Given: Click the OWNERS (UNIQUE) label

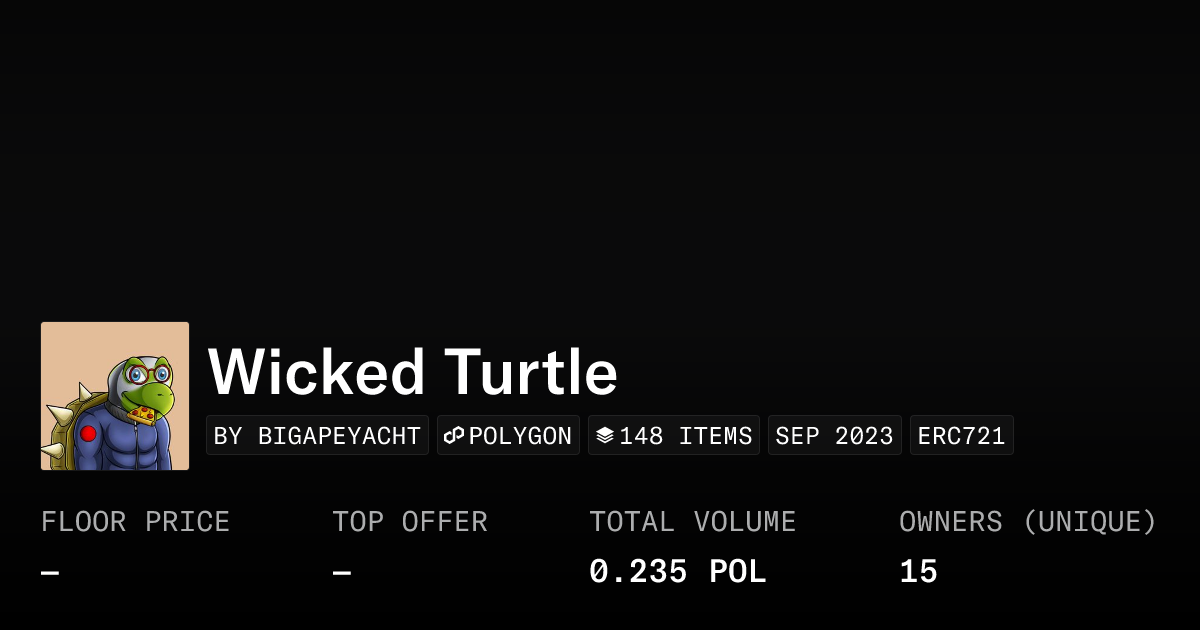Looking at the screenshot, I should tap(1027, 522).
